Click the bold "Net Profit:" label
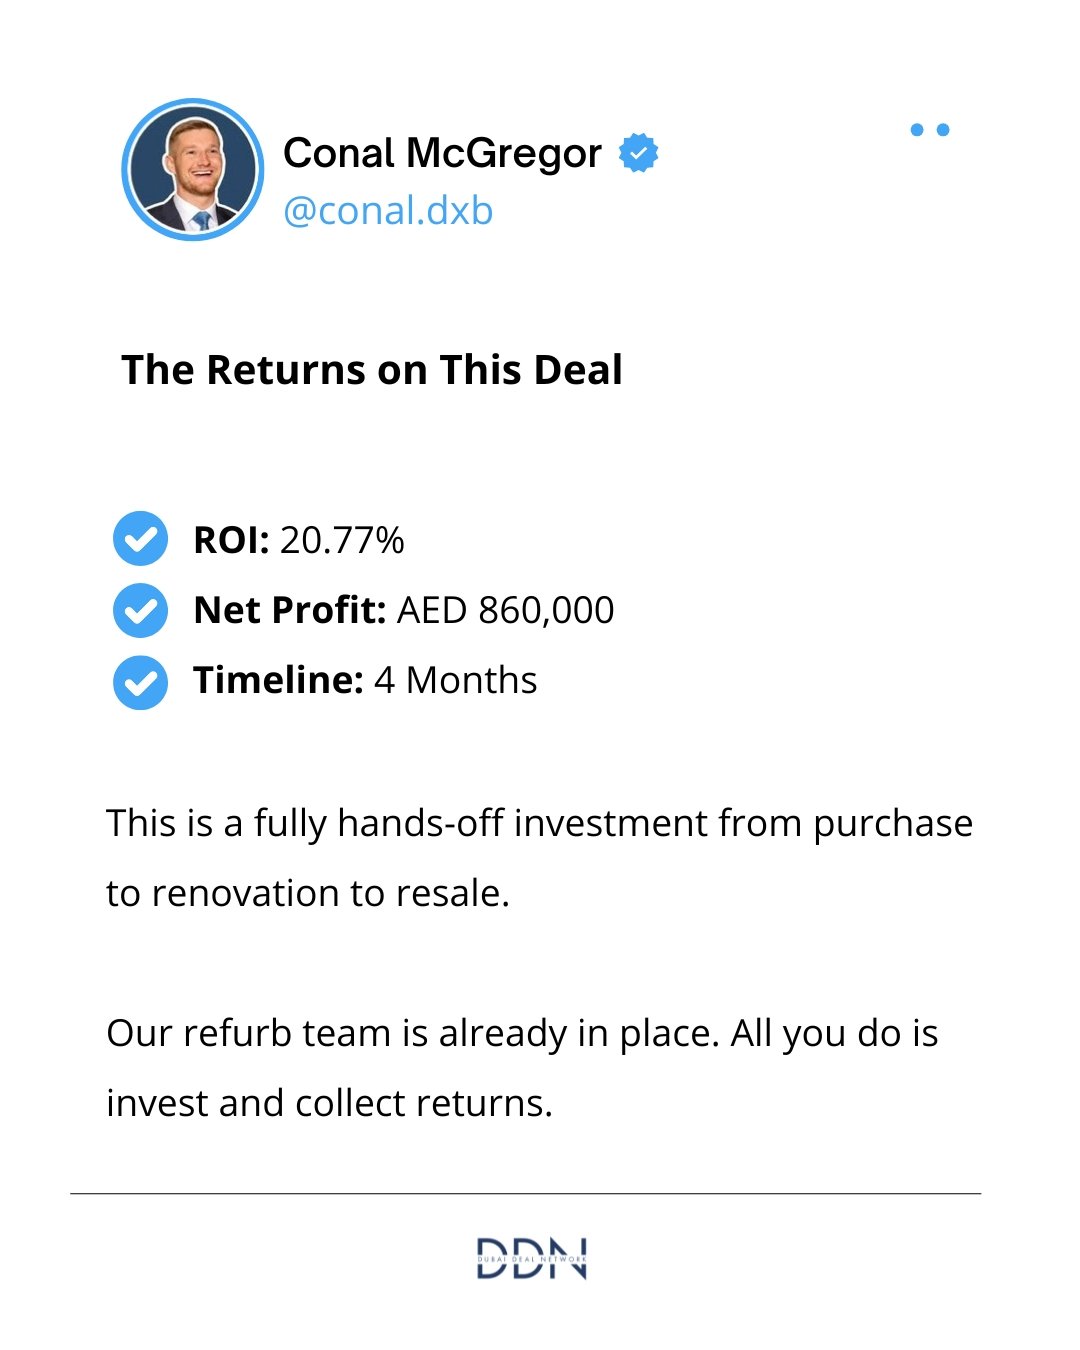This screenshot has height=1350, width=1080. point(290,610)
